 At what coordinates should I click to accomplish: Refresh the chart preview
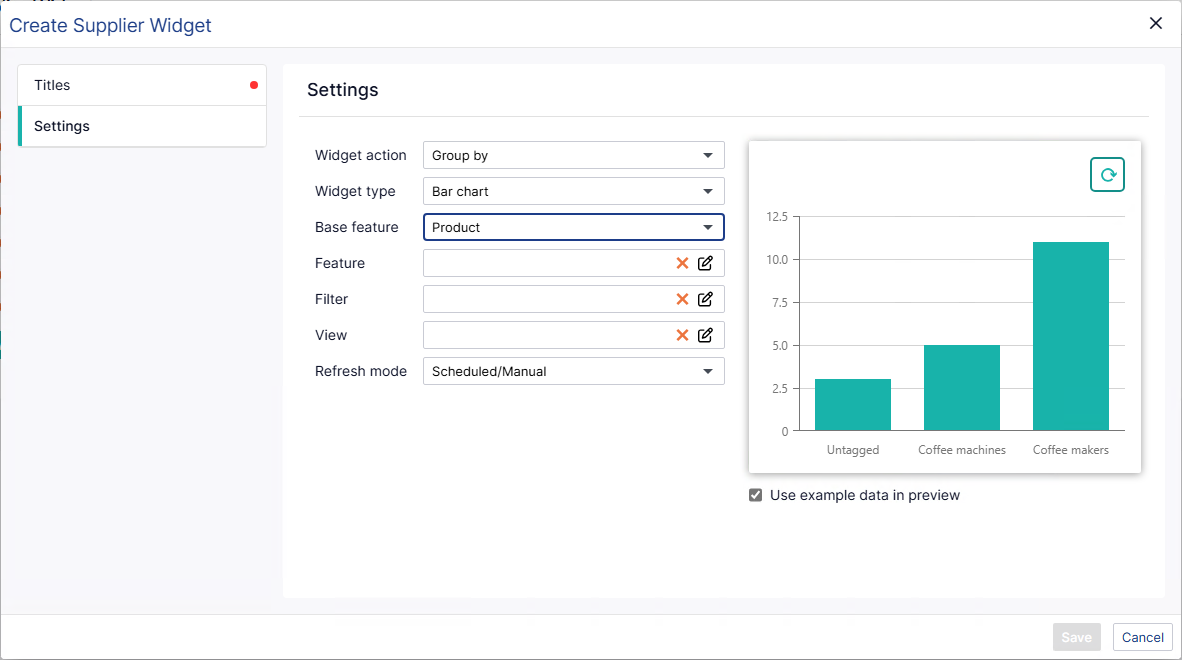click(x=1107, y=175)
